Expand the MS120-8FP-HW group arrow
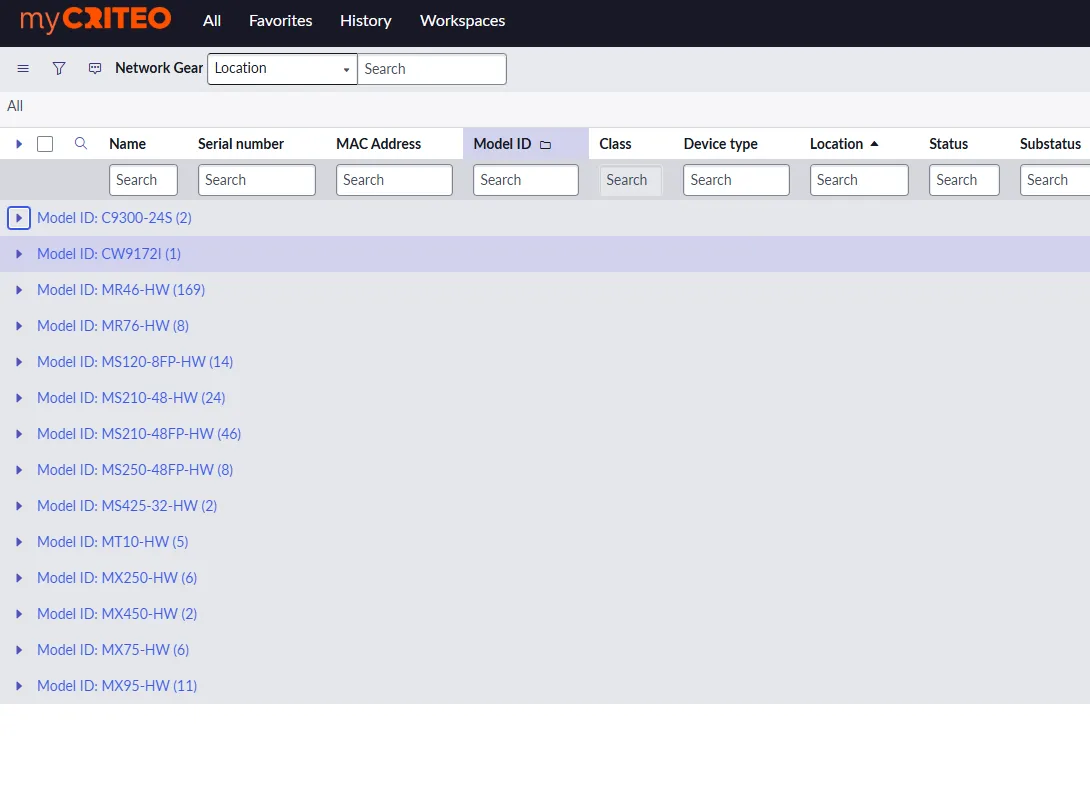This screenshot has height=803, width=1090. pos(19,362)
